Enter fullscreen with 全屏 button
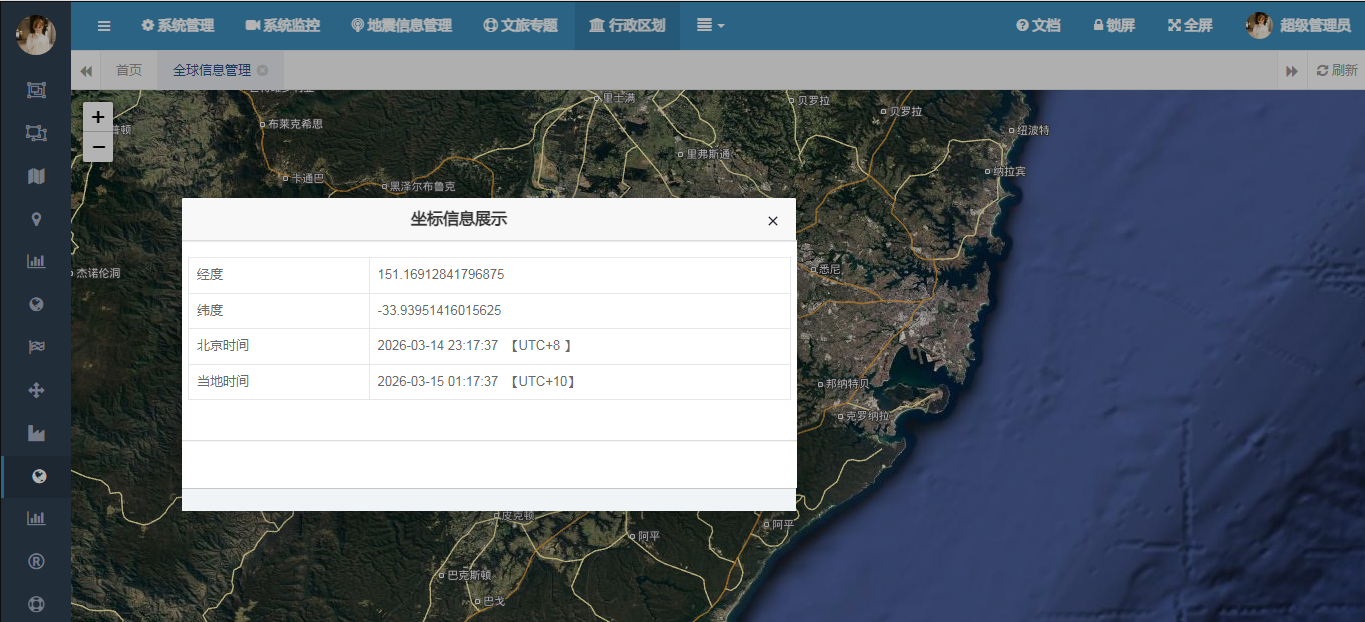The height and width of the screenshot is (622, 1365). (x=1190, y=25)
